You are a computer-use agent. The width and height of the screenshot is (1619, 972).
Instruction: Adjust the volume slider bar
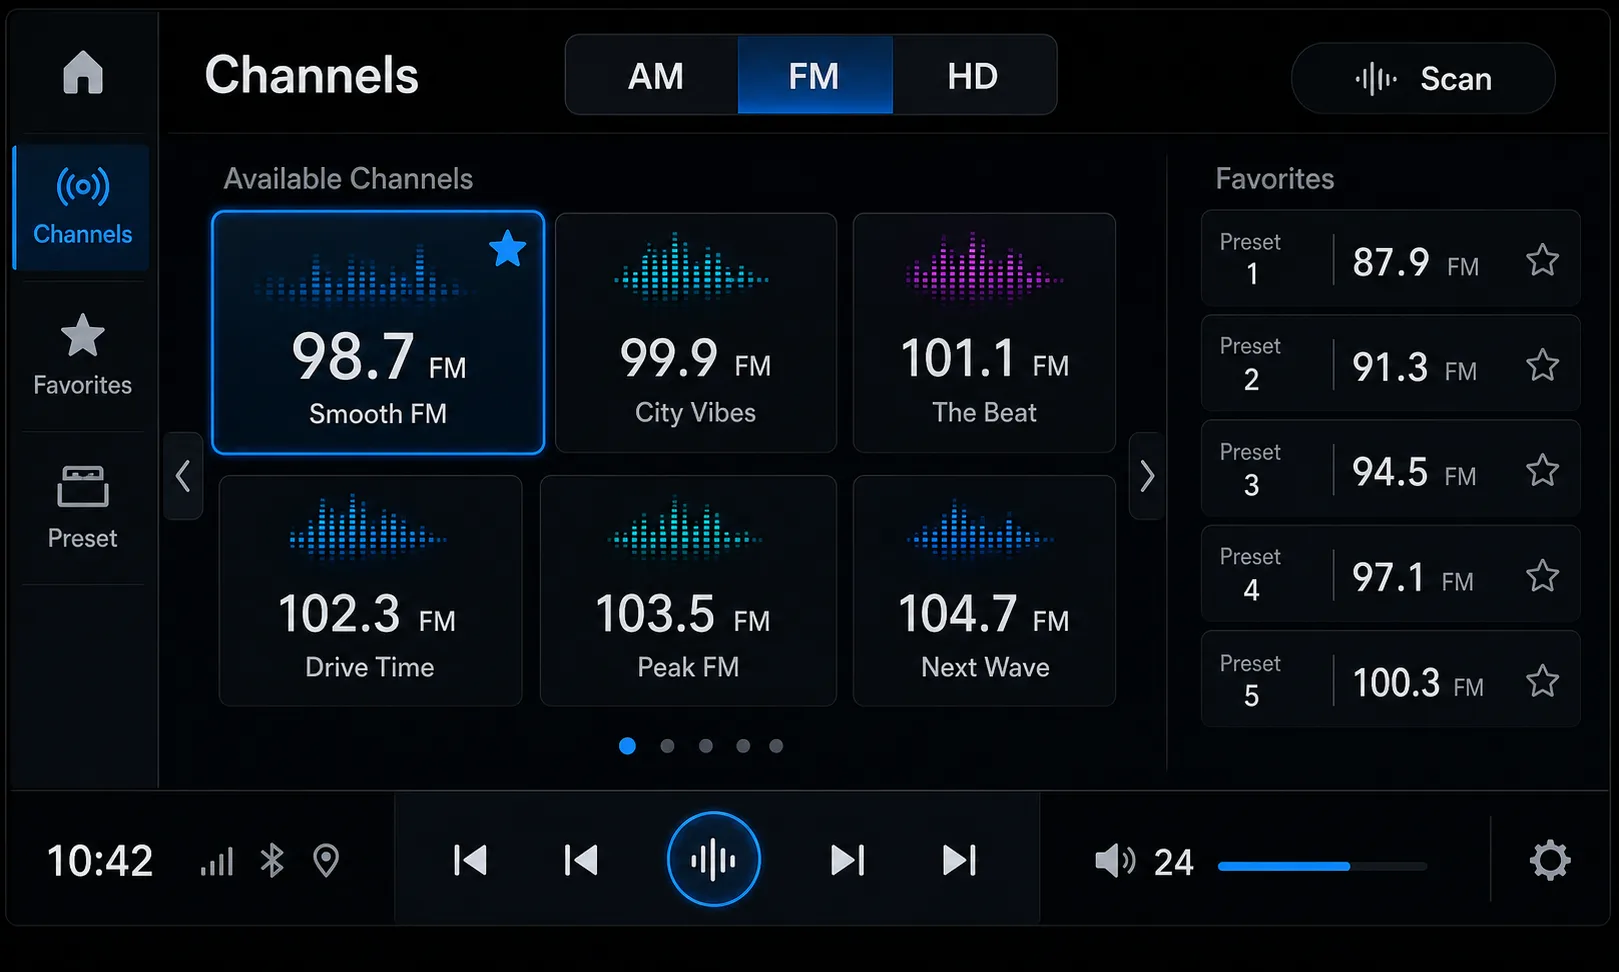point(1322,866)
